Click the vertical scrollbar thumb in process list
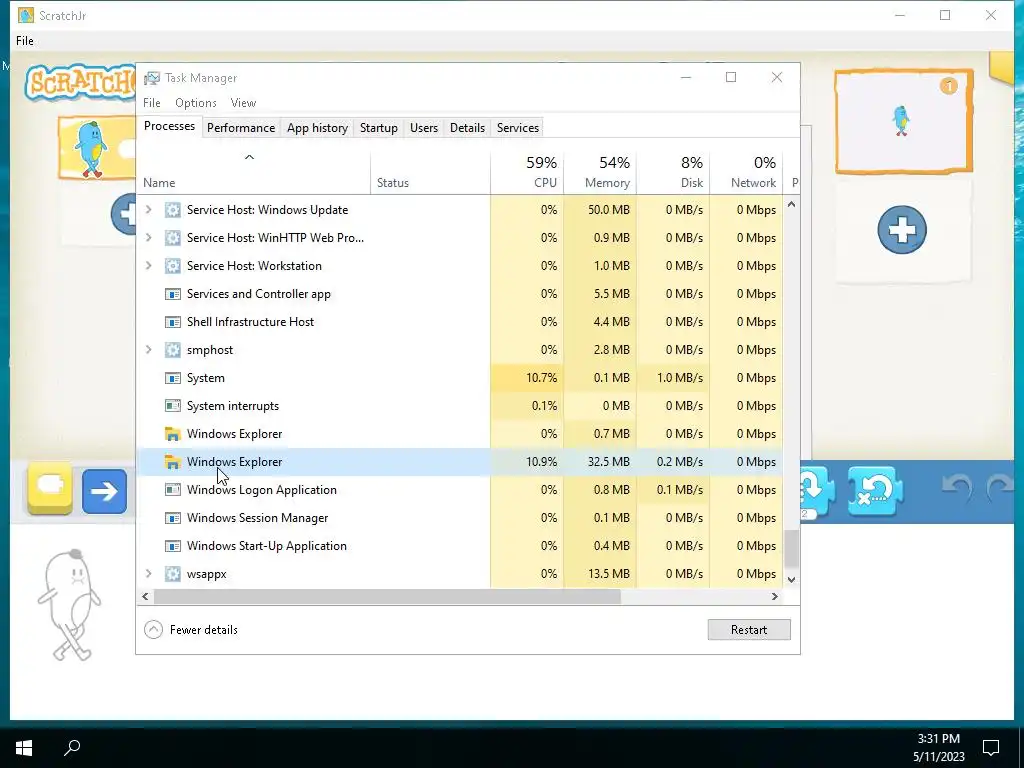This screenshot has height=768, width=1024. pyautogui.click(x=792, y=549)
